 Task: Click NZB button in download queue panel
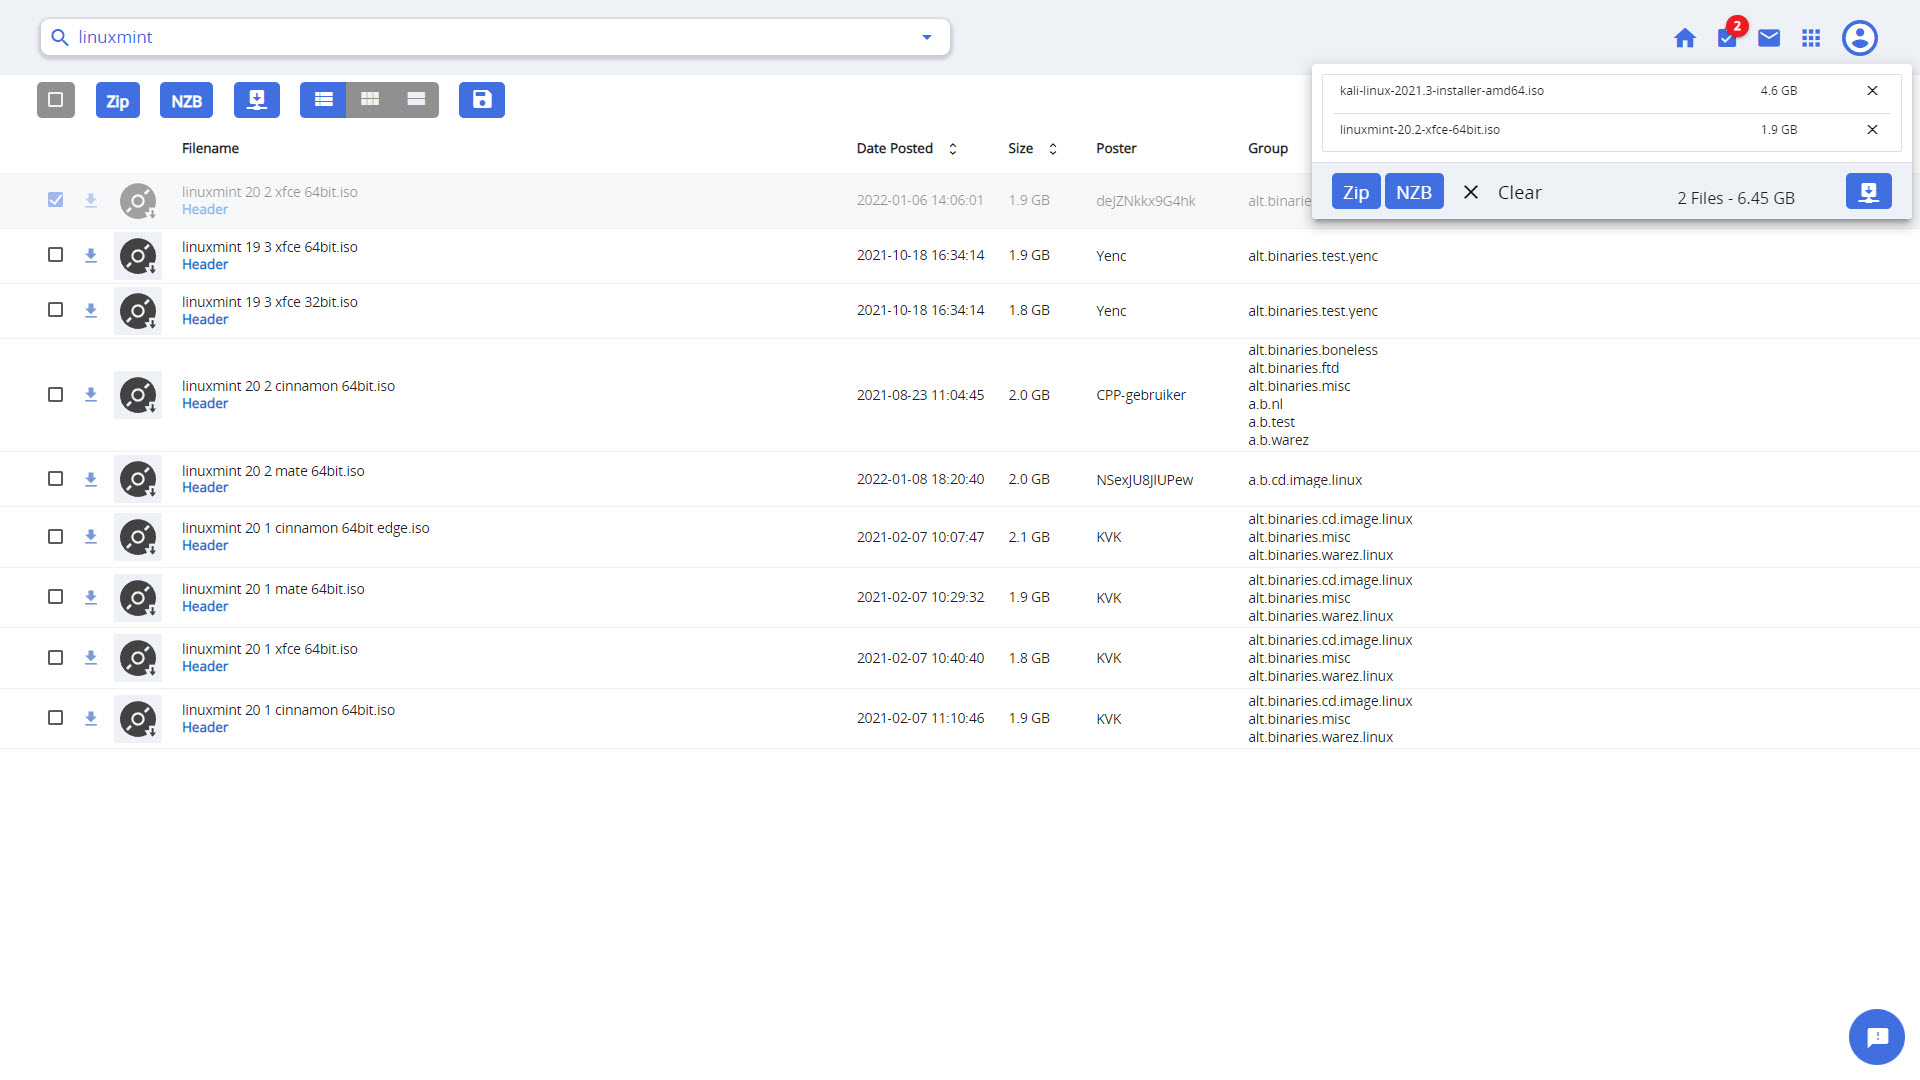(x=1414, y=192)
